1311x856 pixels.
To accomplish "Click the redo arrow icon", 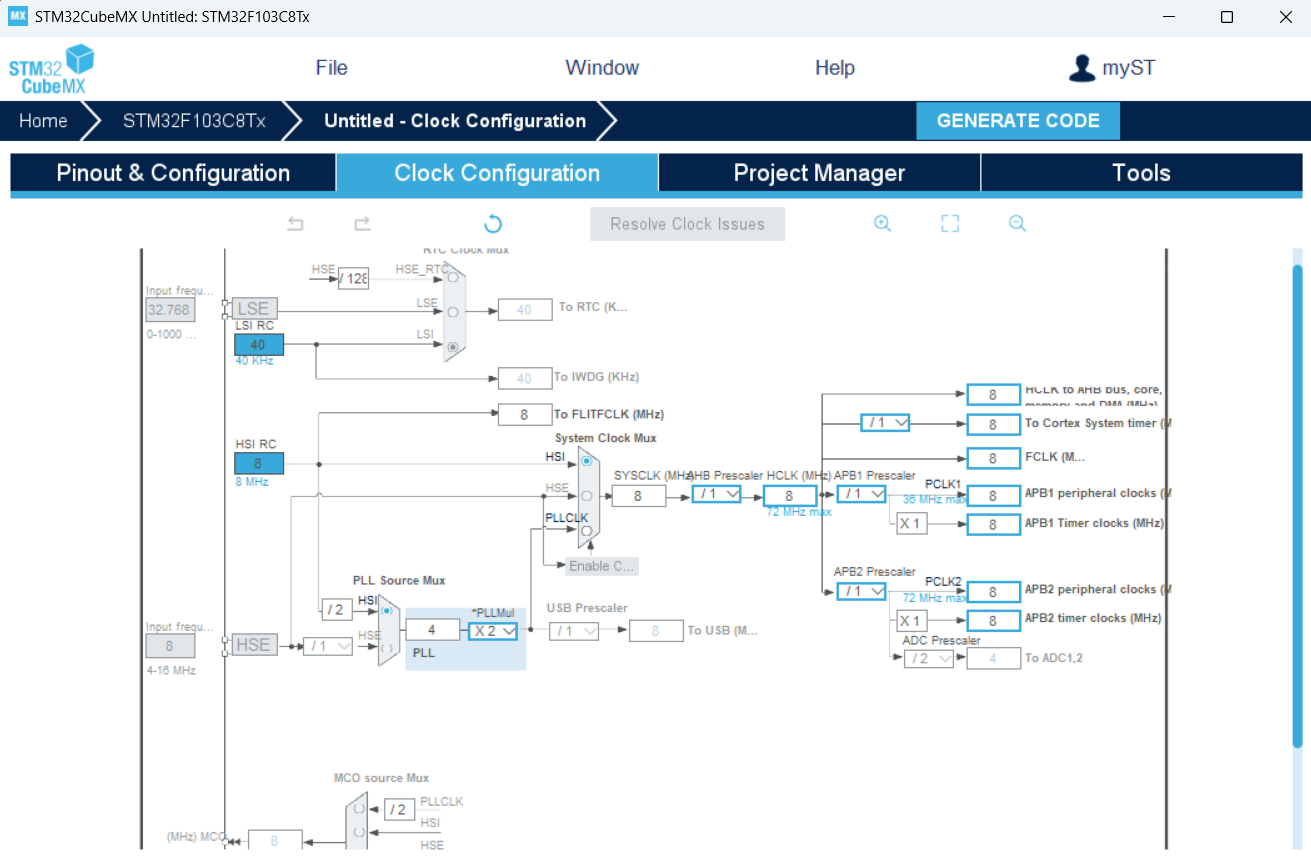I will pyautogui.click(x=362, y=224).
